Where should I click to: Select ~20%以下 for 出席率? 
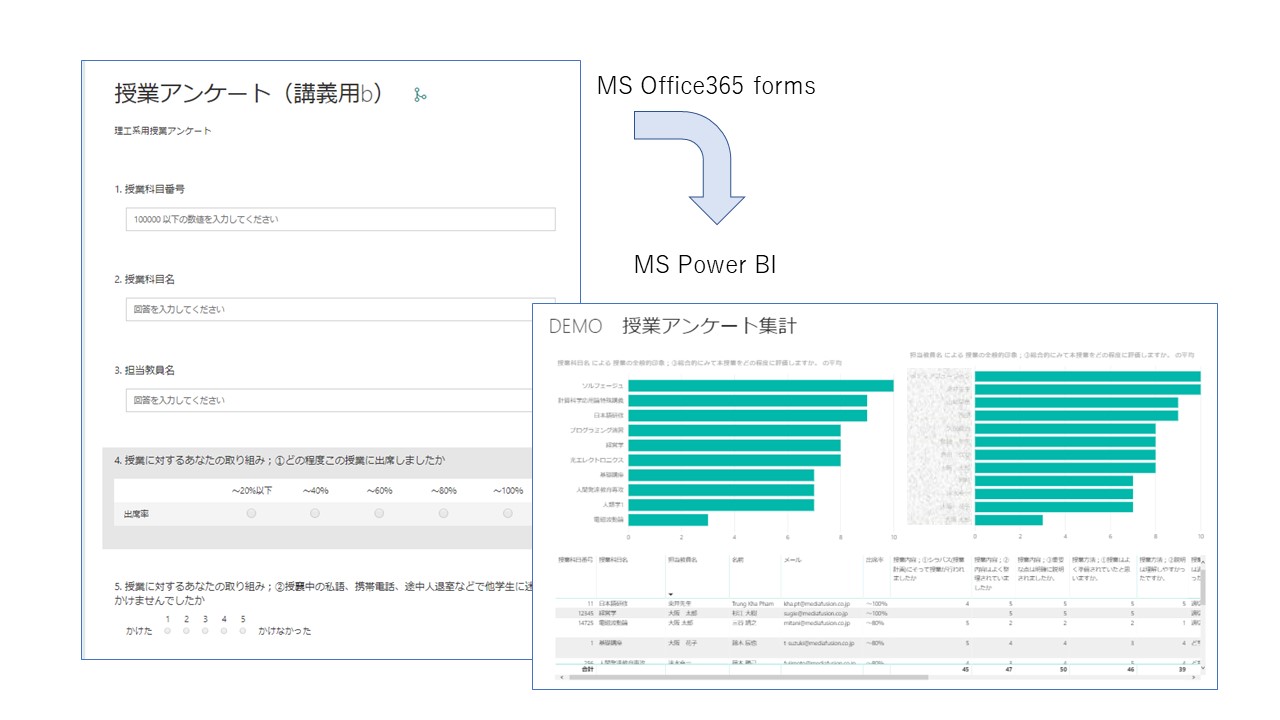(251, 513)
